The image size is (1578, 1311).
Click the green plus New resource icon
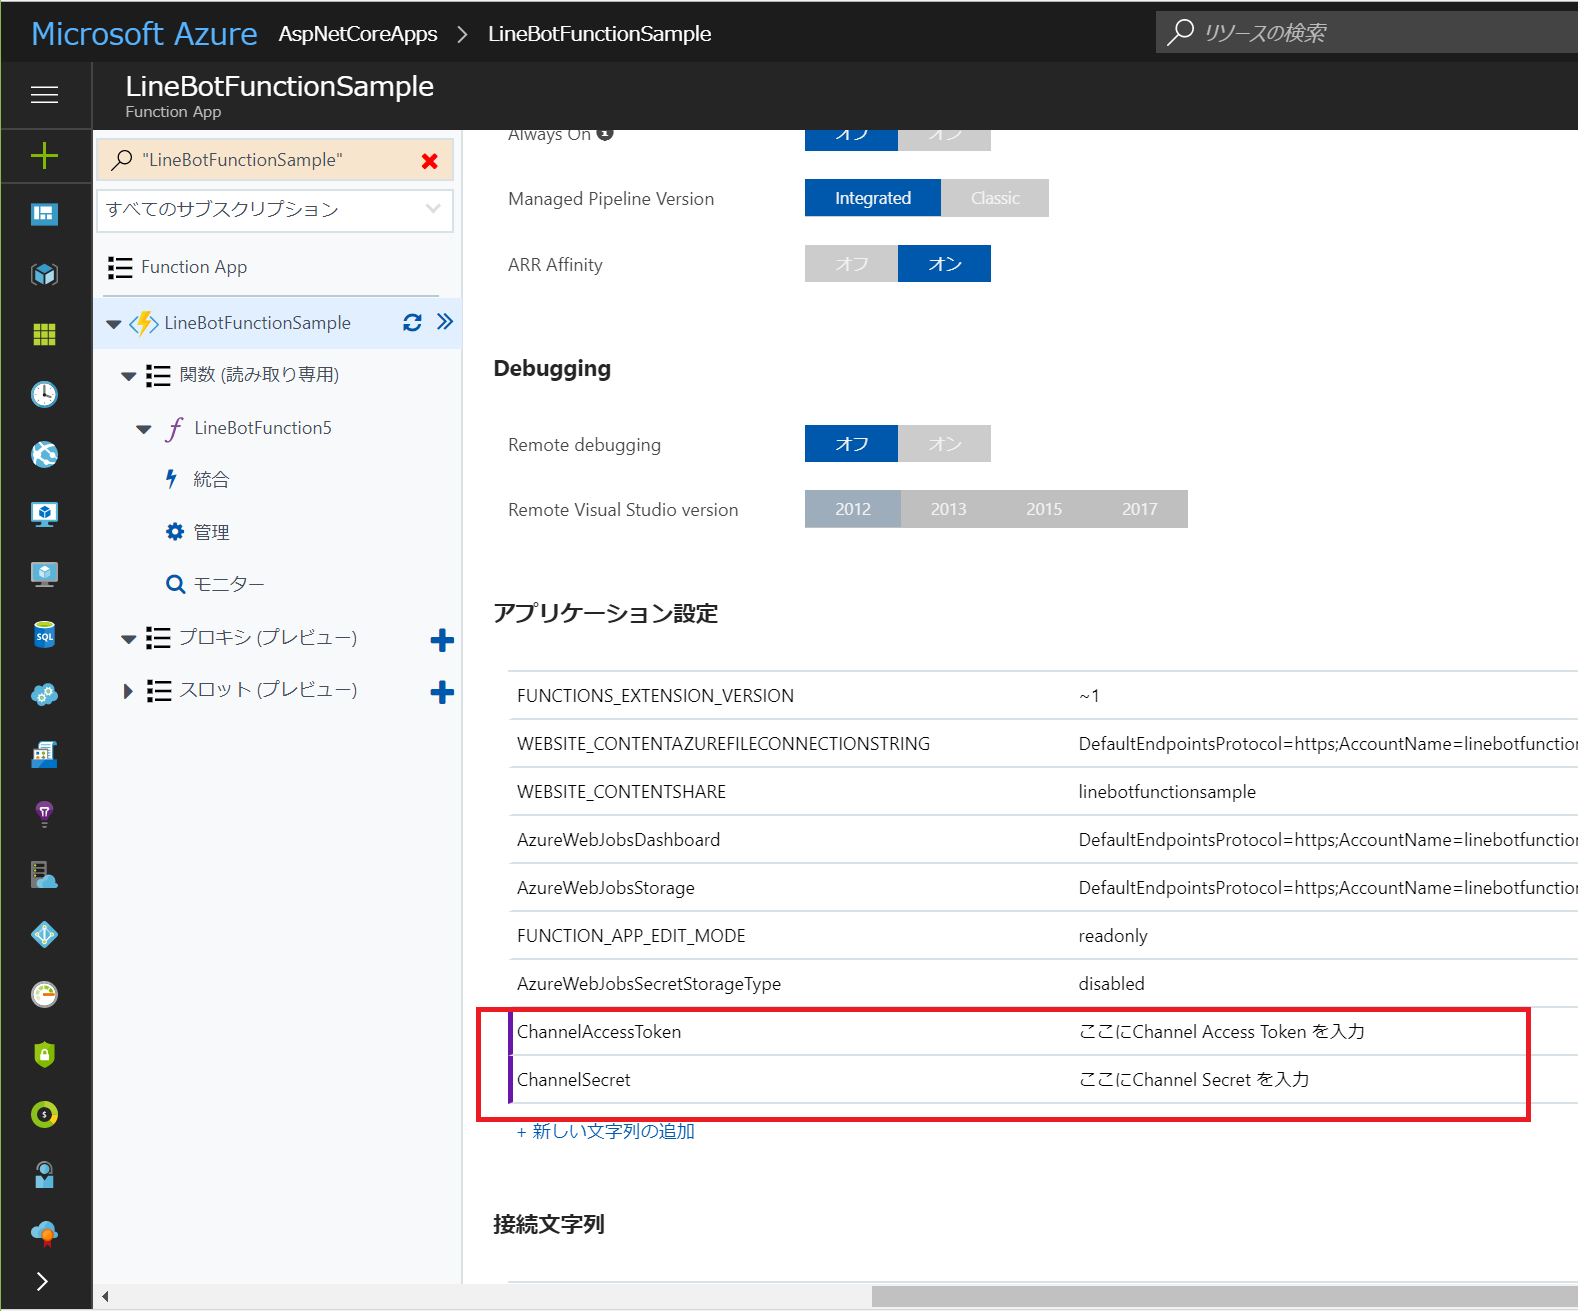click(x=44, y=155)
